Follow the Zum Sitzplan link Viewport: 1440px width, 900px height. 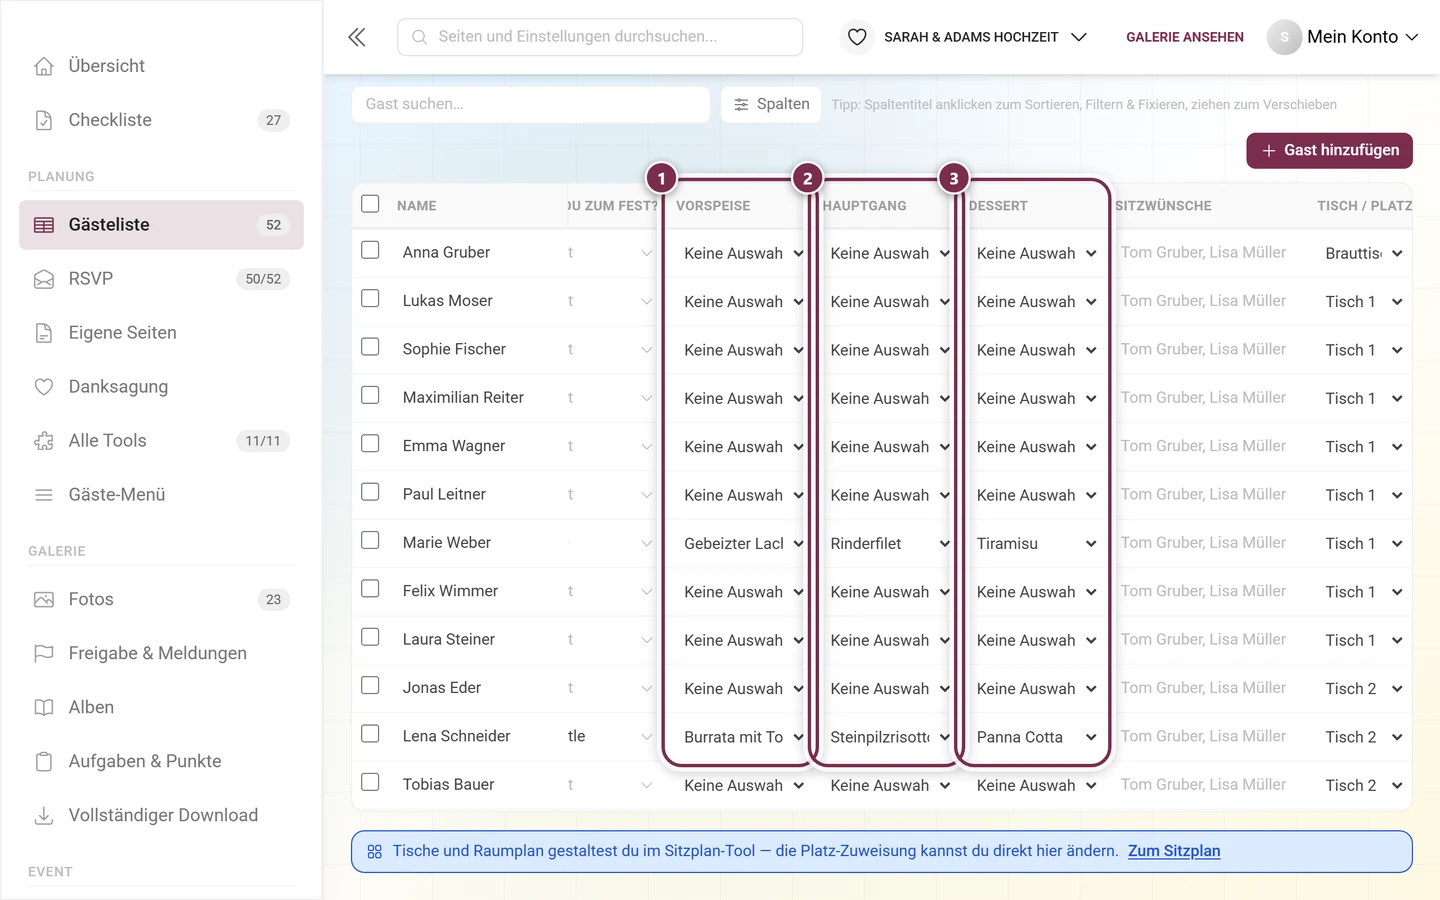1174,851
